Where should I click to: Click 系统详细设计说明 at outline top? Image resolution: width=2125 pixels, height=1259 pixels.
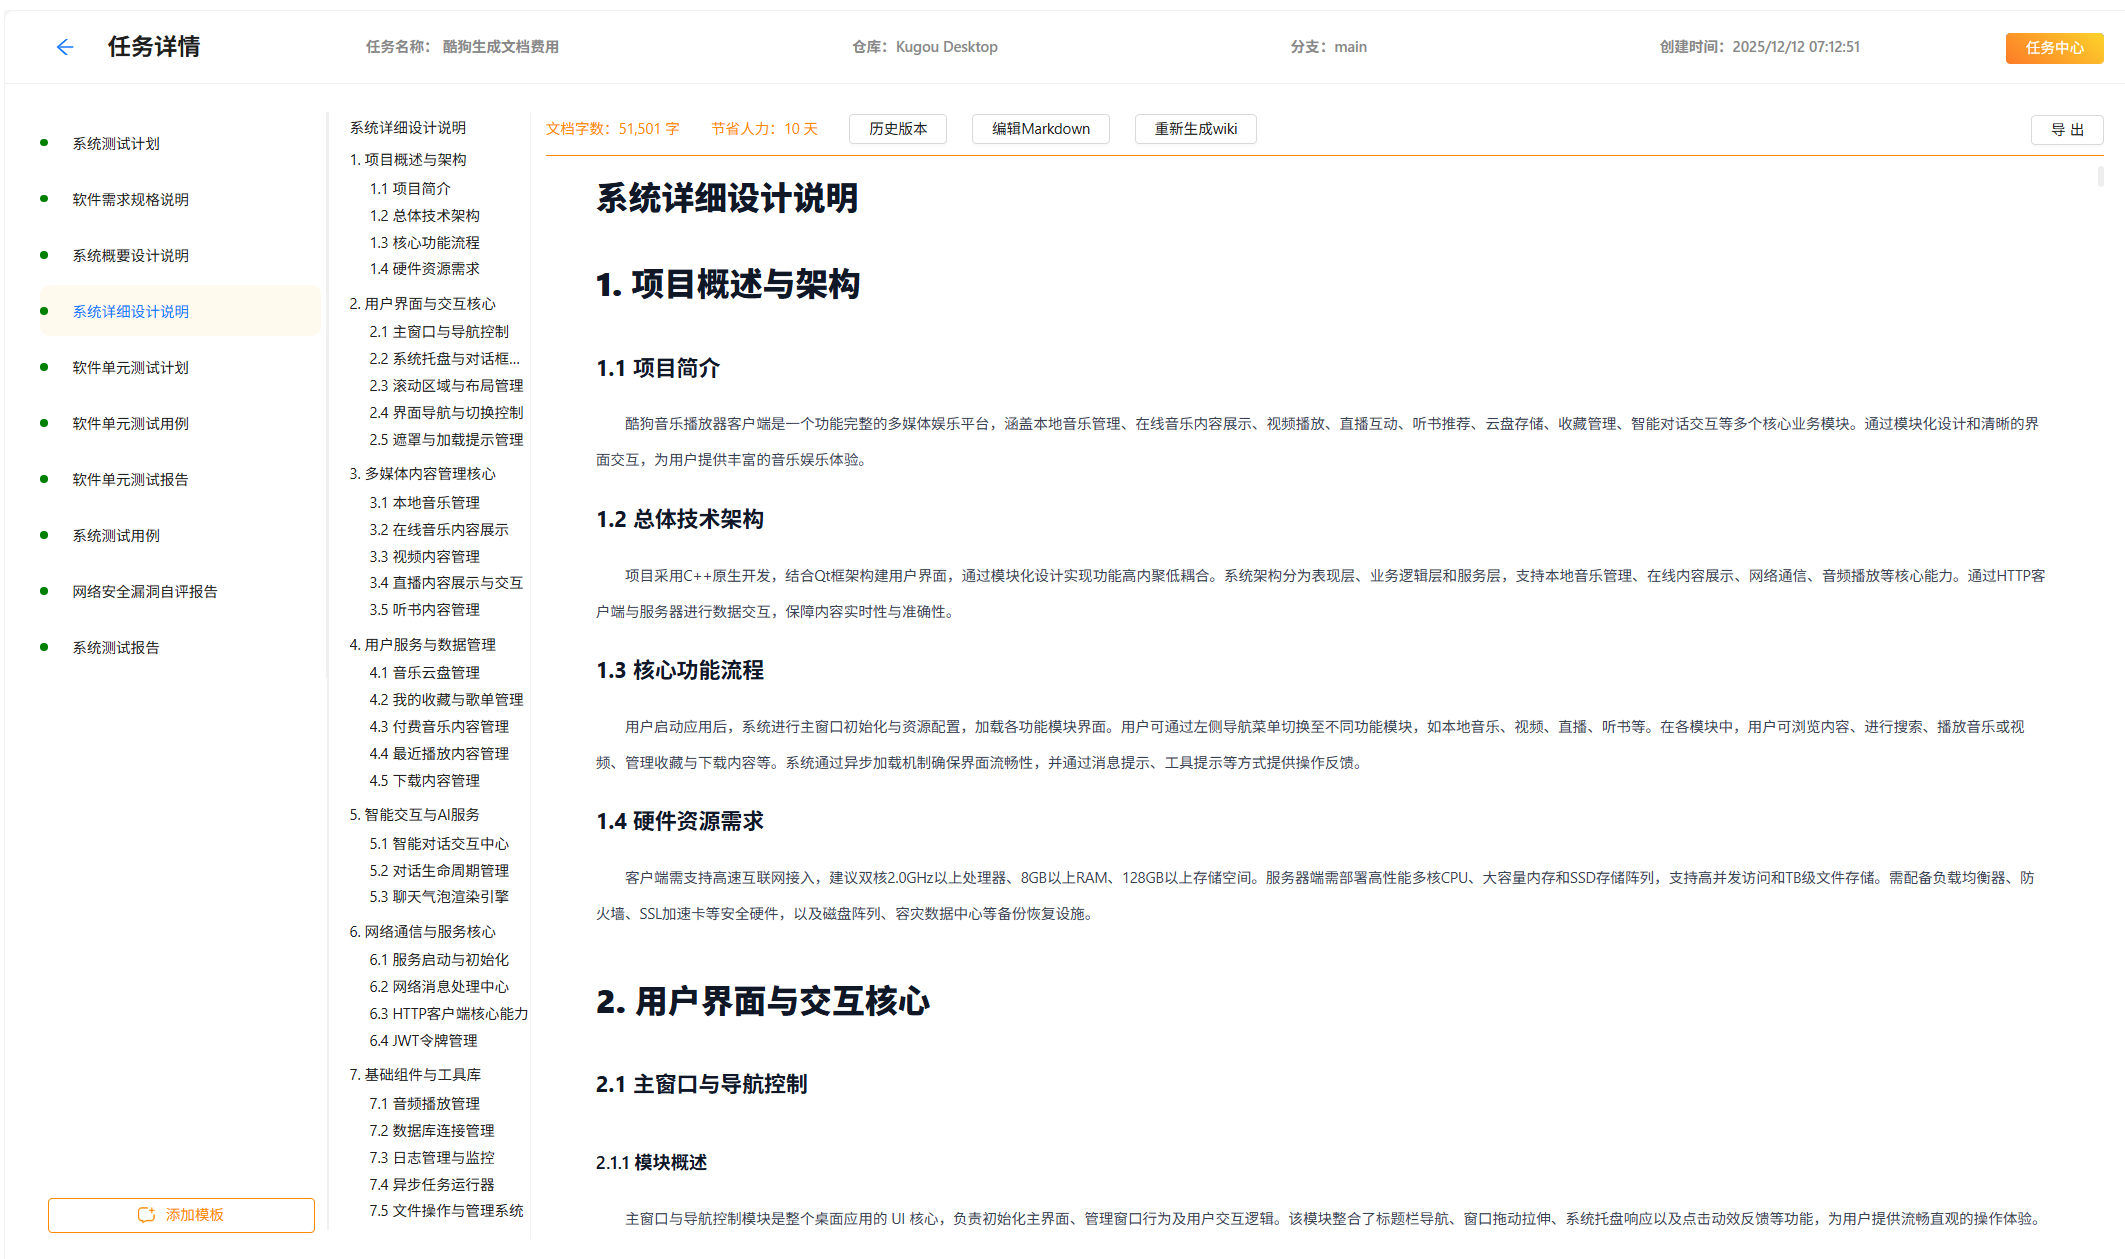[408, 127]
